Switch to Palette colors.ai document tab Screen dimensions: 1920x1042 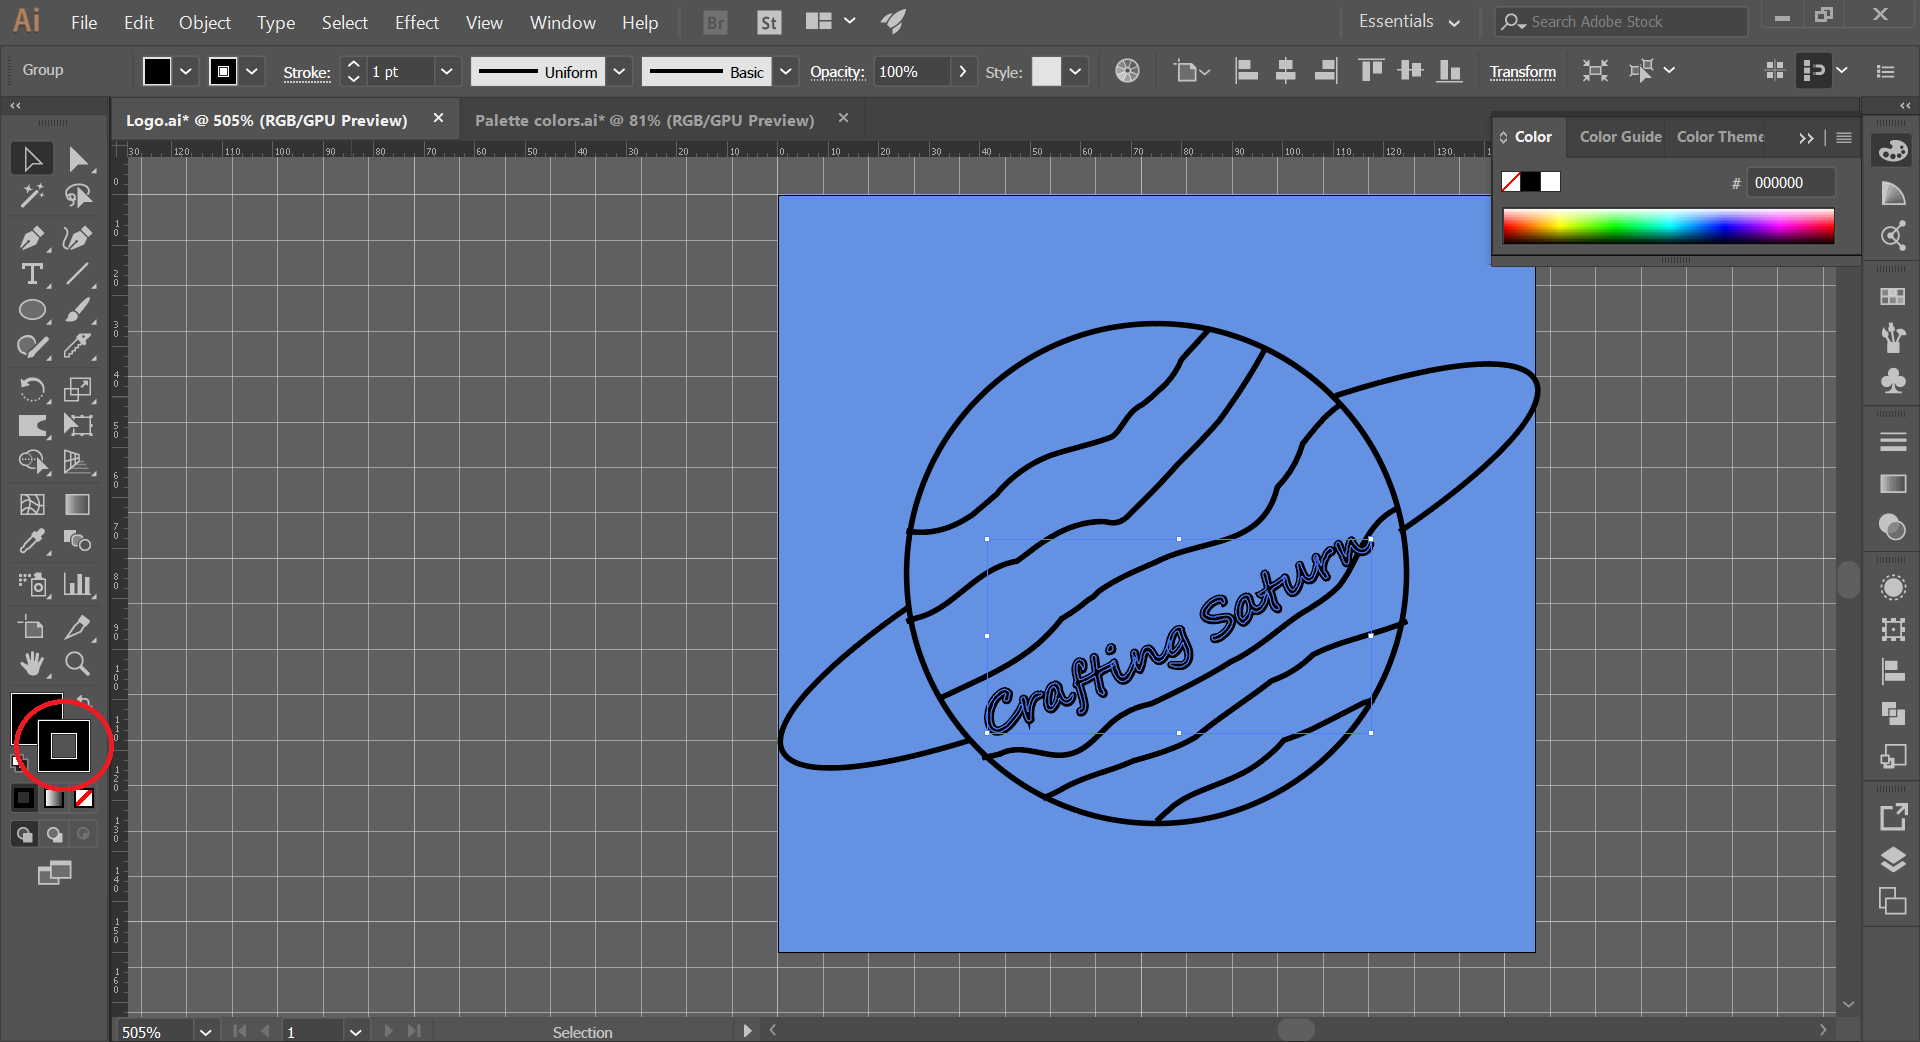pos(644,120)
